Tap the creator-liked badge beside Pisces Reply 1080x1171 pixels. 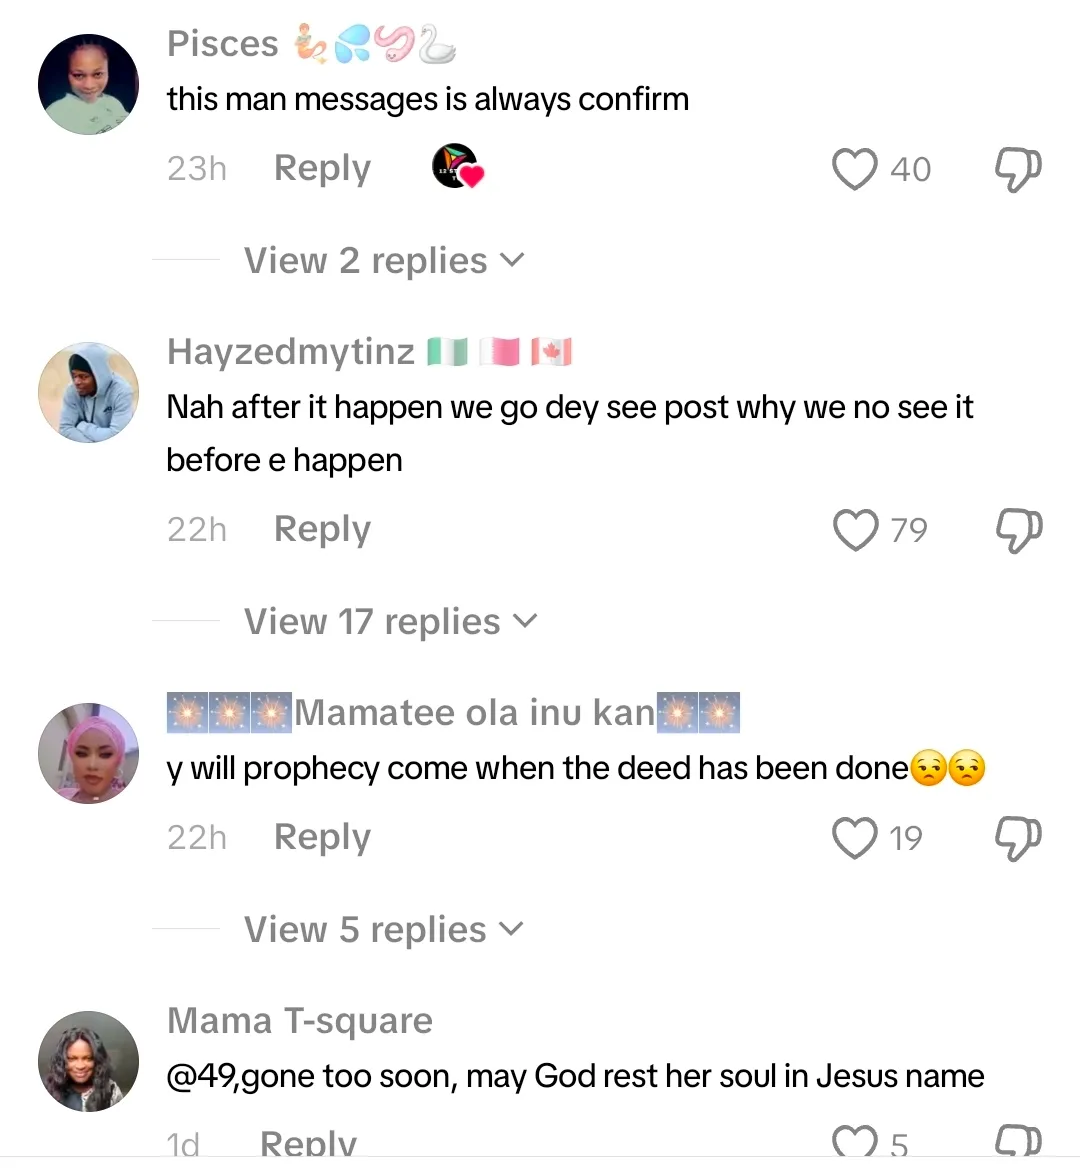tap(457, 167)
